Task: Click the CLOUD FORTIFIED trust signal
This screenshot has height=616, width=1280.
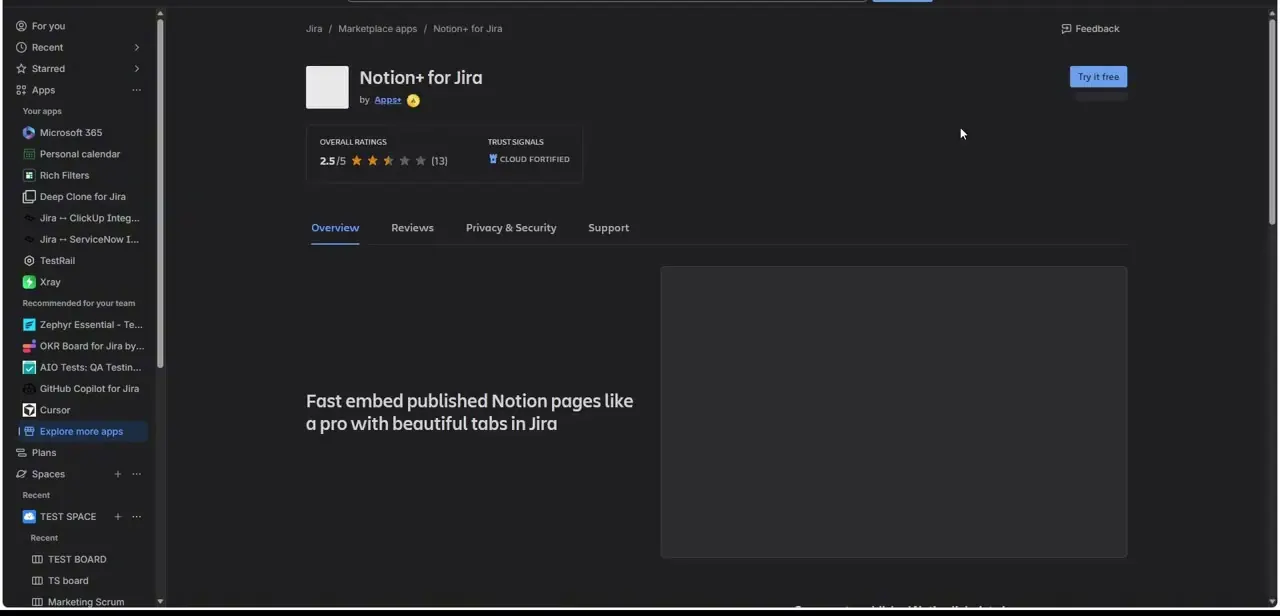Action: (529, 159)
